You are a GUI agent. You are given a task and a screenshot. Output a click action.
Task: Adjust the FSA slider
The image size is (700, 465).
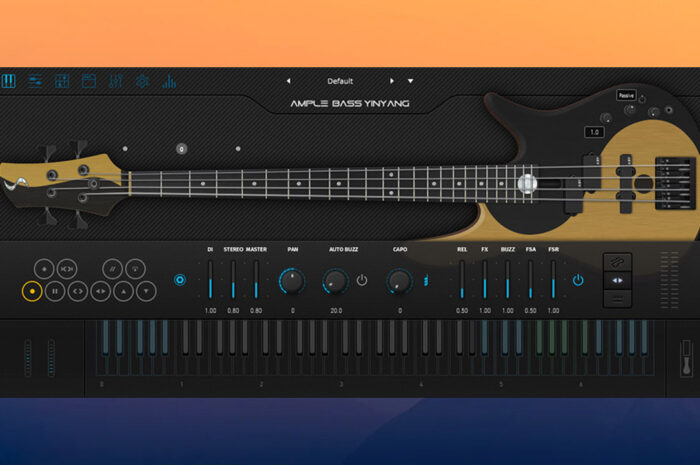pos(530,280)
